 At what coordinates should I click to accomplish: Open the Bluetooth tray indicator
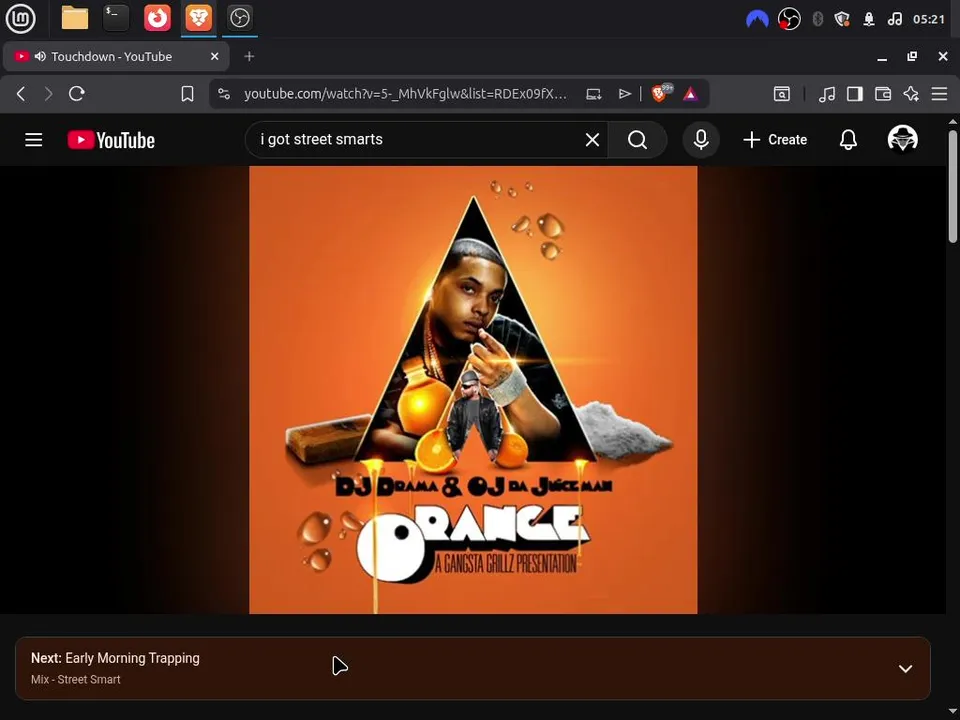817,20
